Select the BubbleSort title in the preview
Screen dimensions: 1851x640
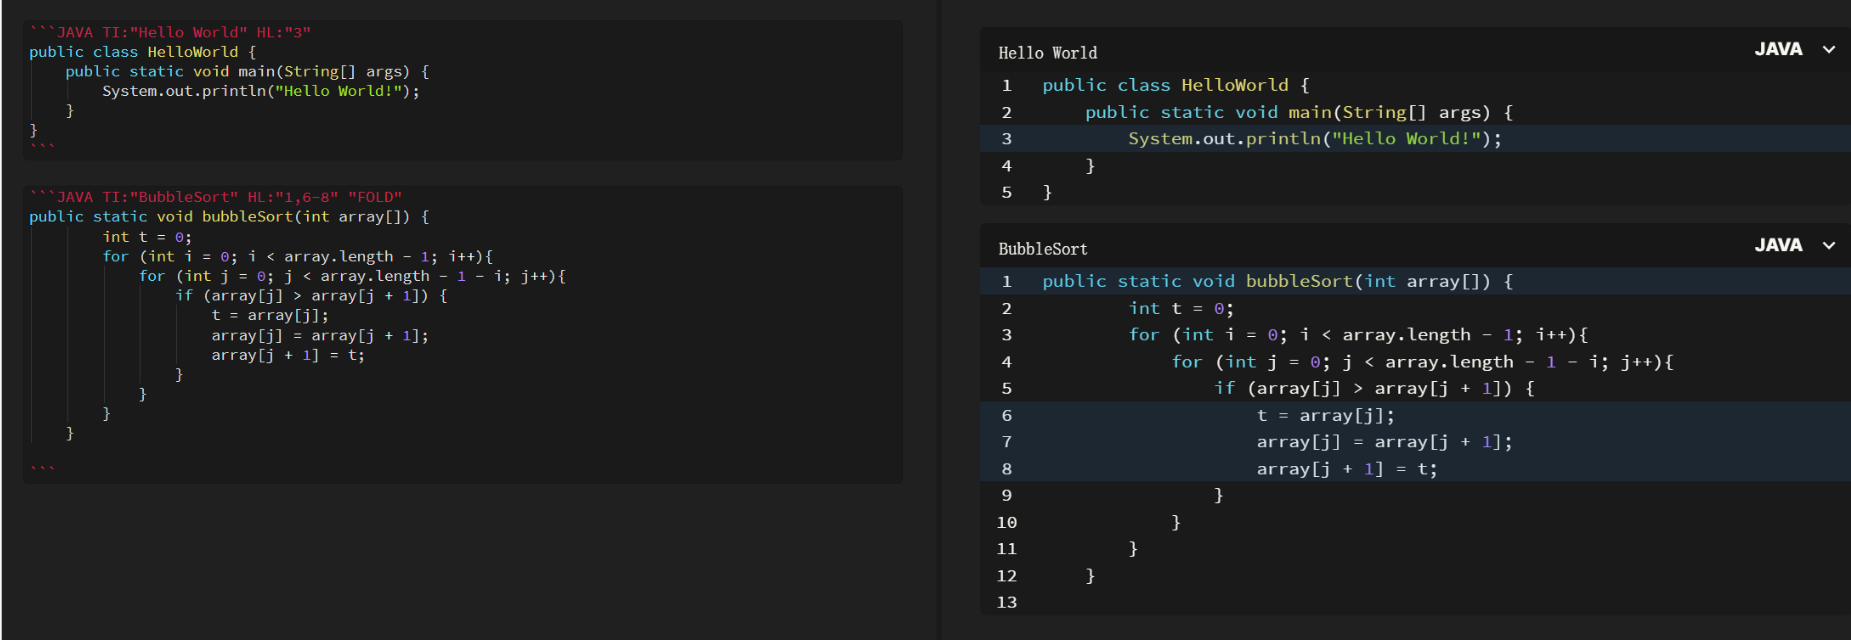tap(1042, 249)
